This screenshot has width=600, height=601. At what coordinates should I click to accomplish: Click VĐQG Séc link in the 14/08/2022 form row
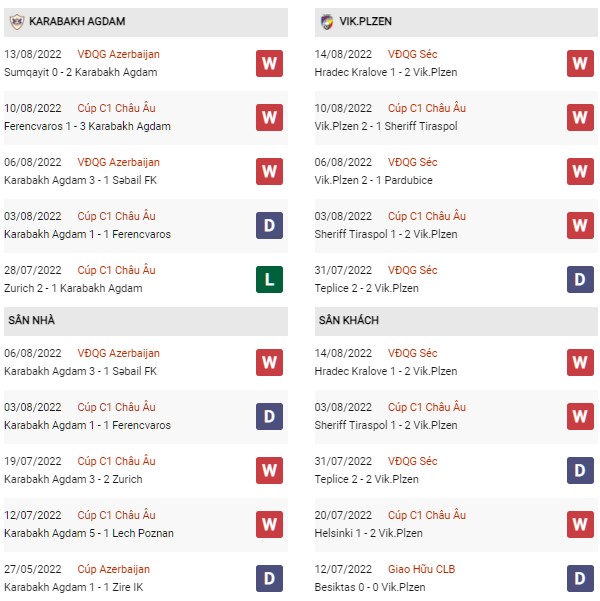413,54
